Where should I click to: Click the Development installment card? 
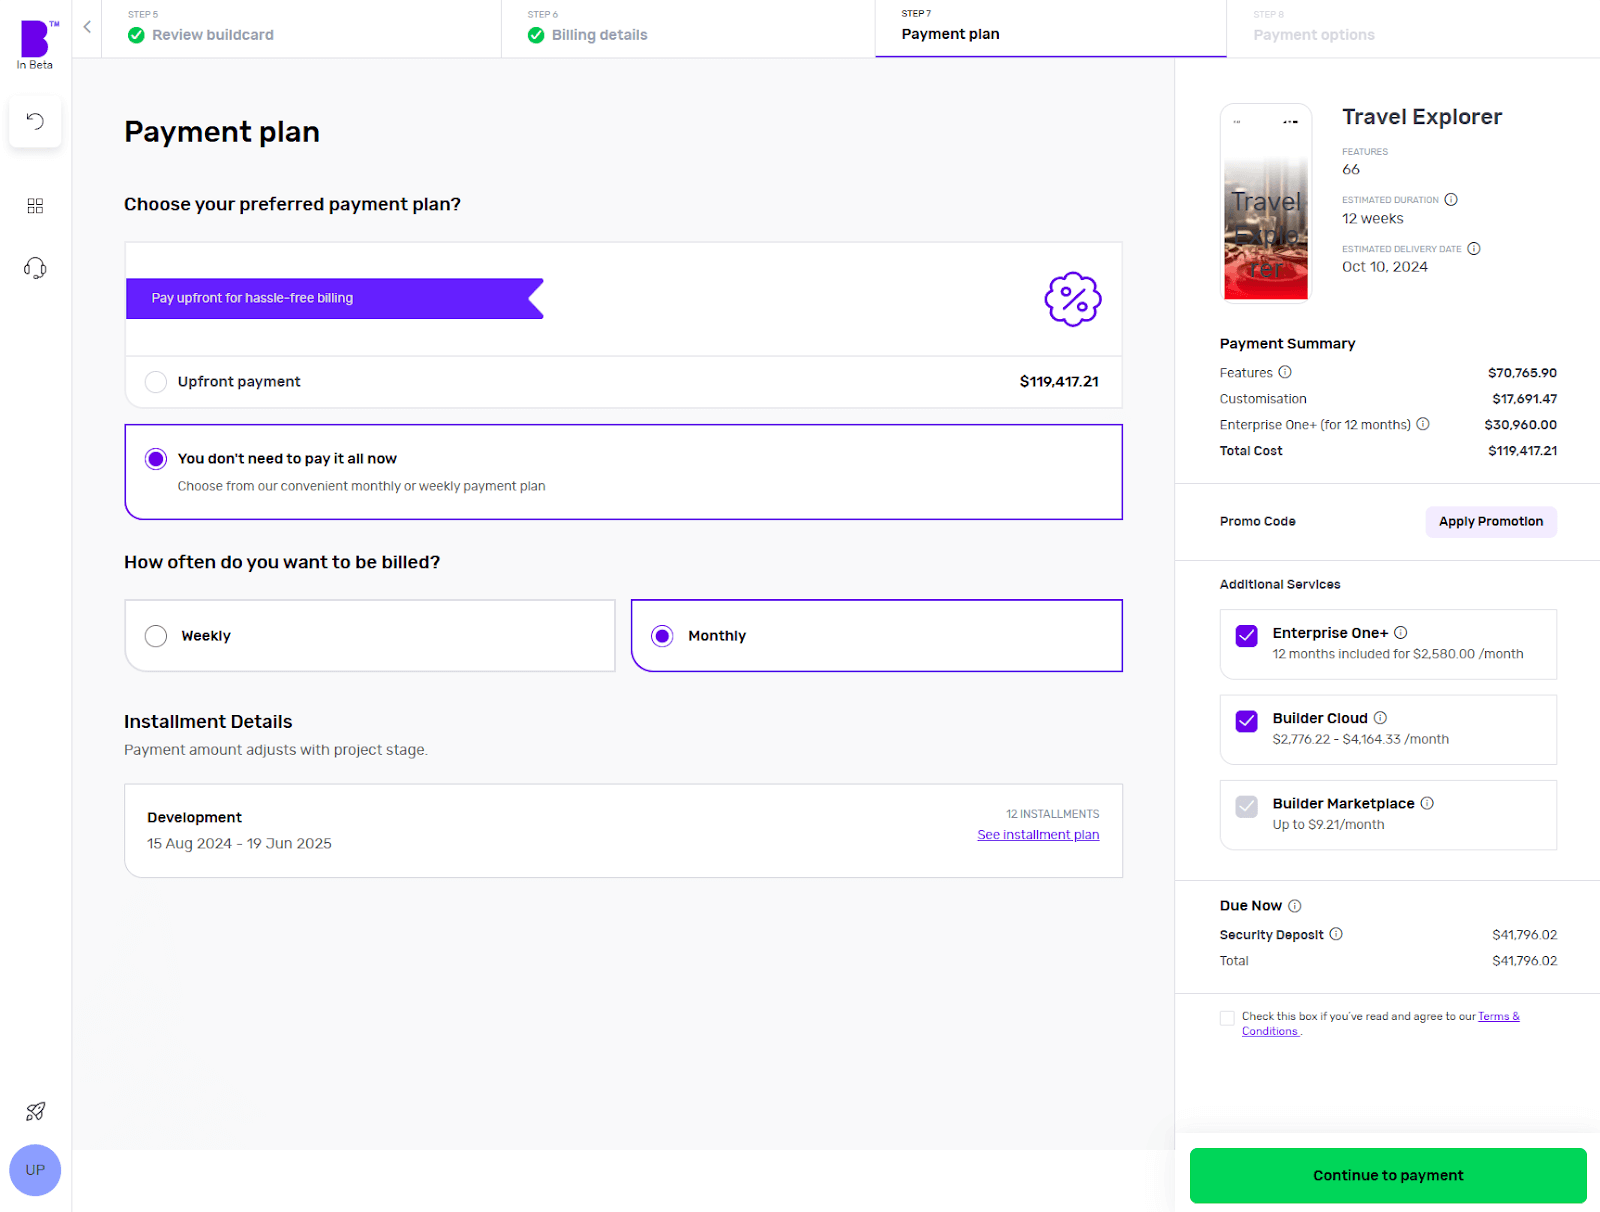tap(623, 831)
